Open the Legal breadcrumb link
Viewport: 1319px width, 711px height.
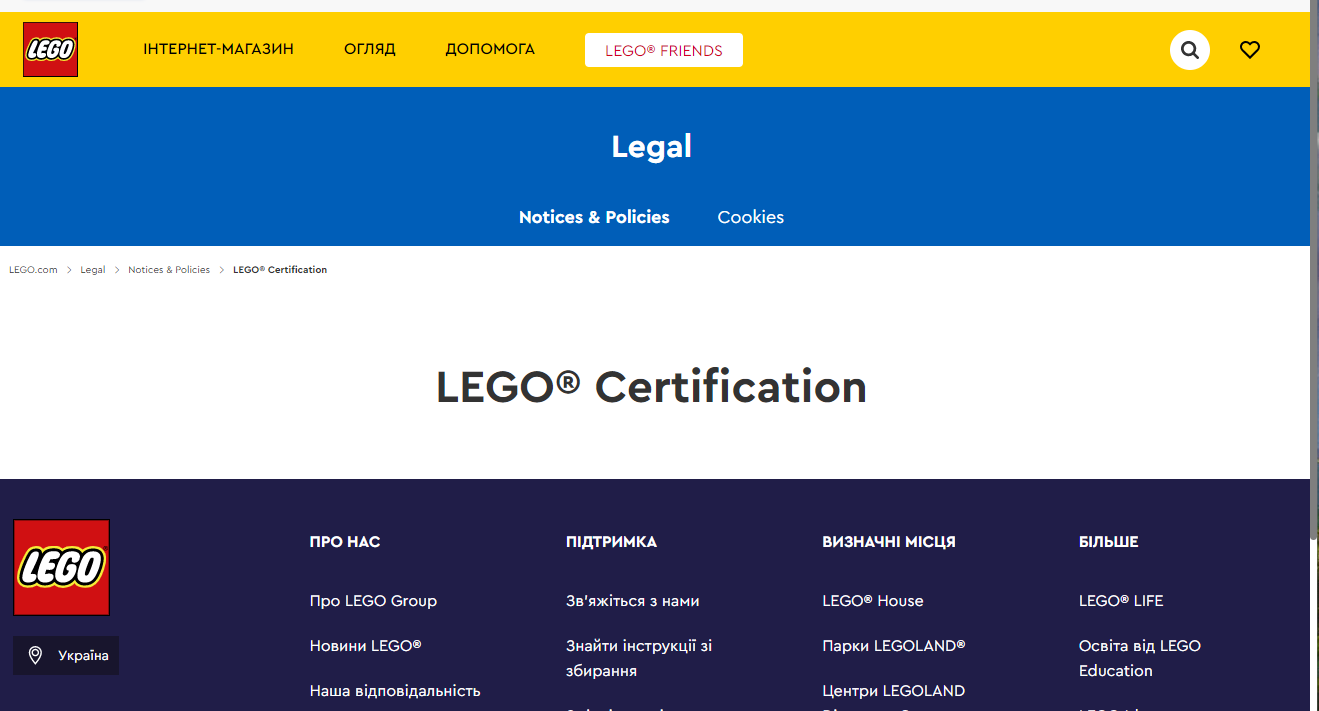click(93, 270)
